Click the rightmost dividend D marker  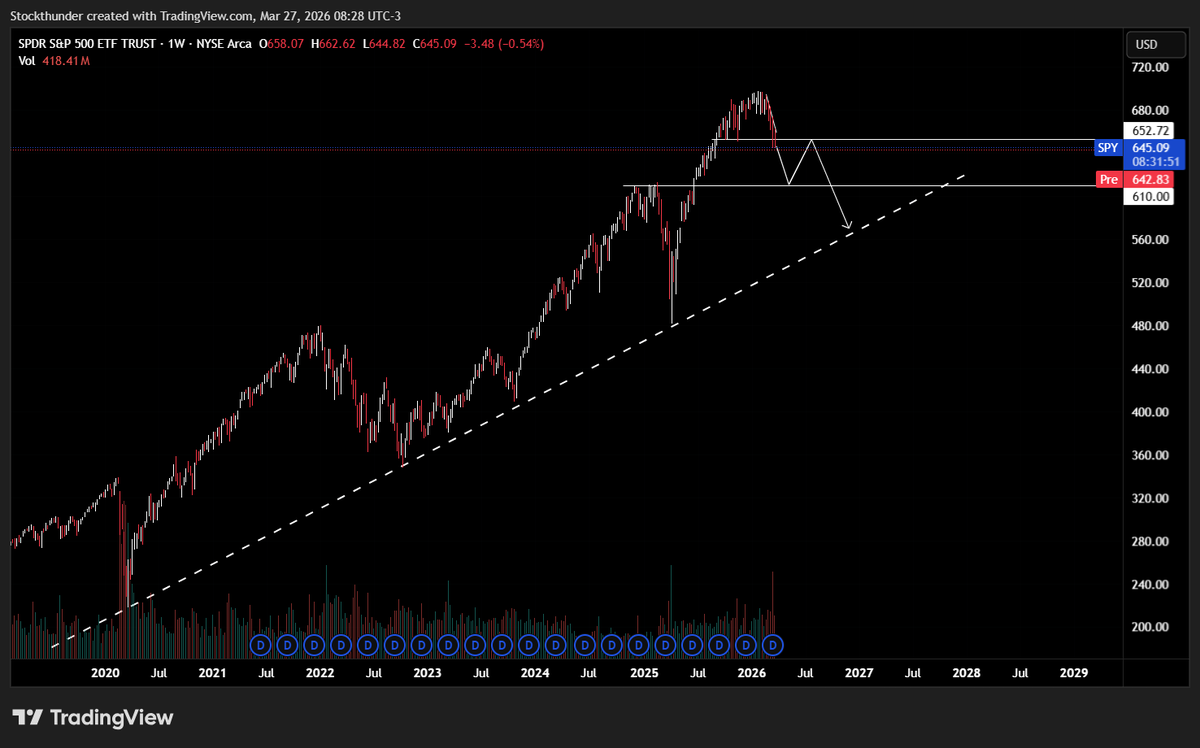point(772,645)
